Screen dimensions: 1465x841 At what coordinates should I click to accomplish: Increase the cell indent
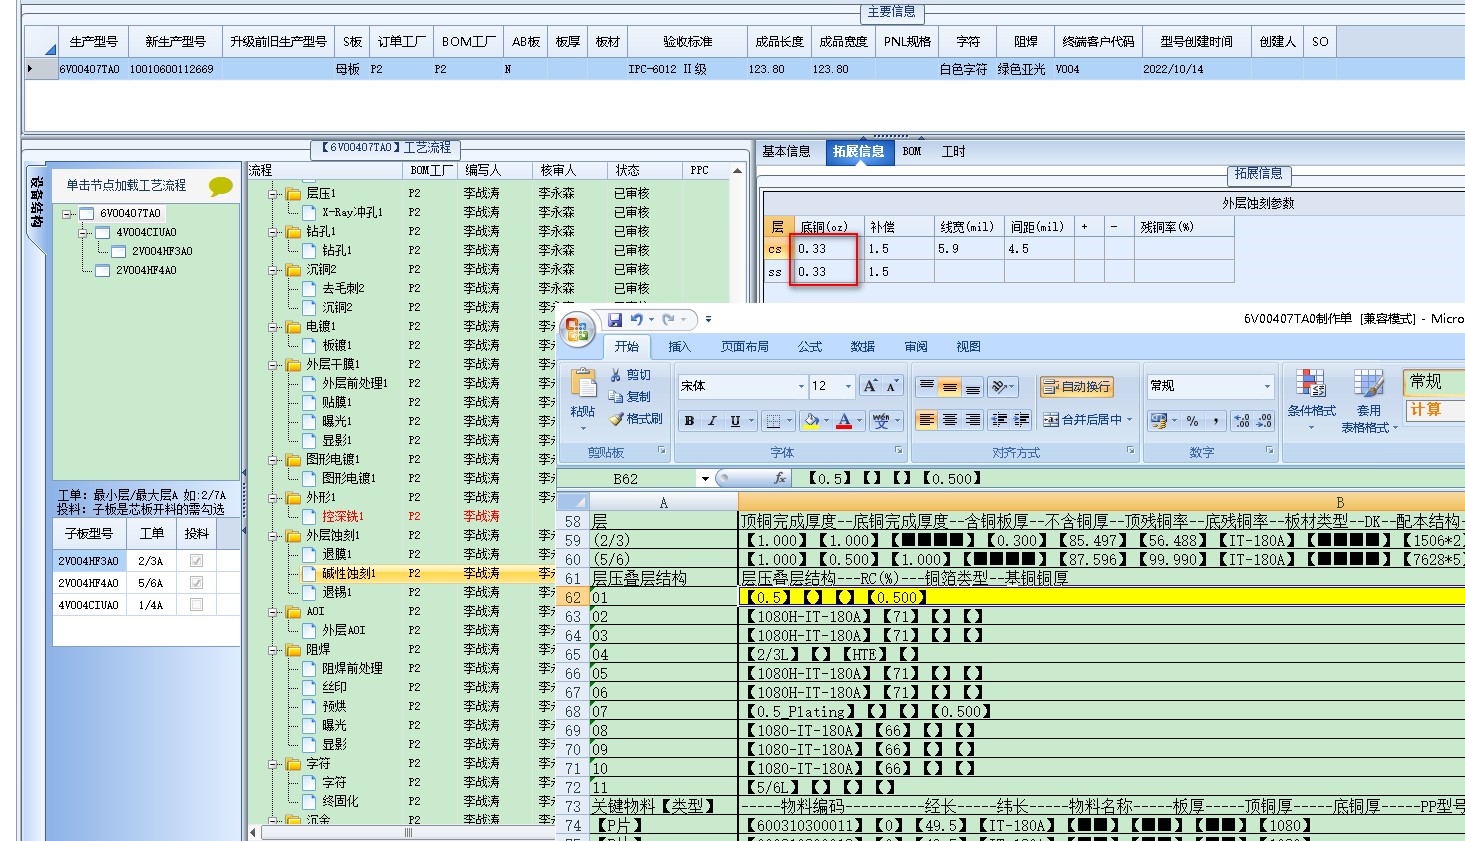coord(1022,420)
